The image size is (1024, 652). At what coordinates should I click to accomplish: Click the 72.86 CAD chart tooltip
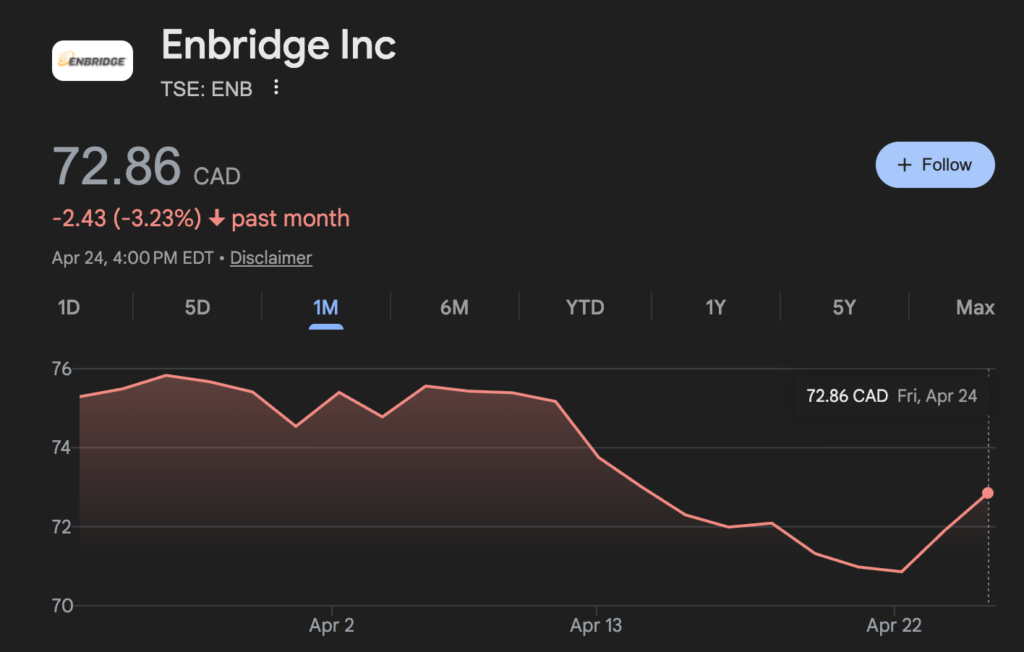click(891, 396)
